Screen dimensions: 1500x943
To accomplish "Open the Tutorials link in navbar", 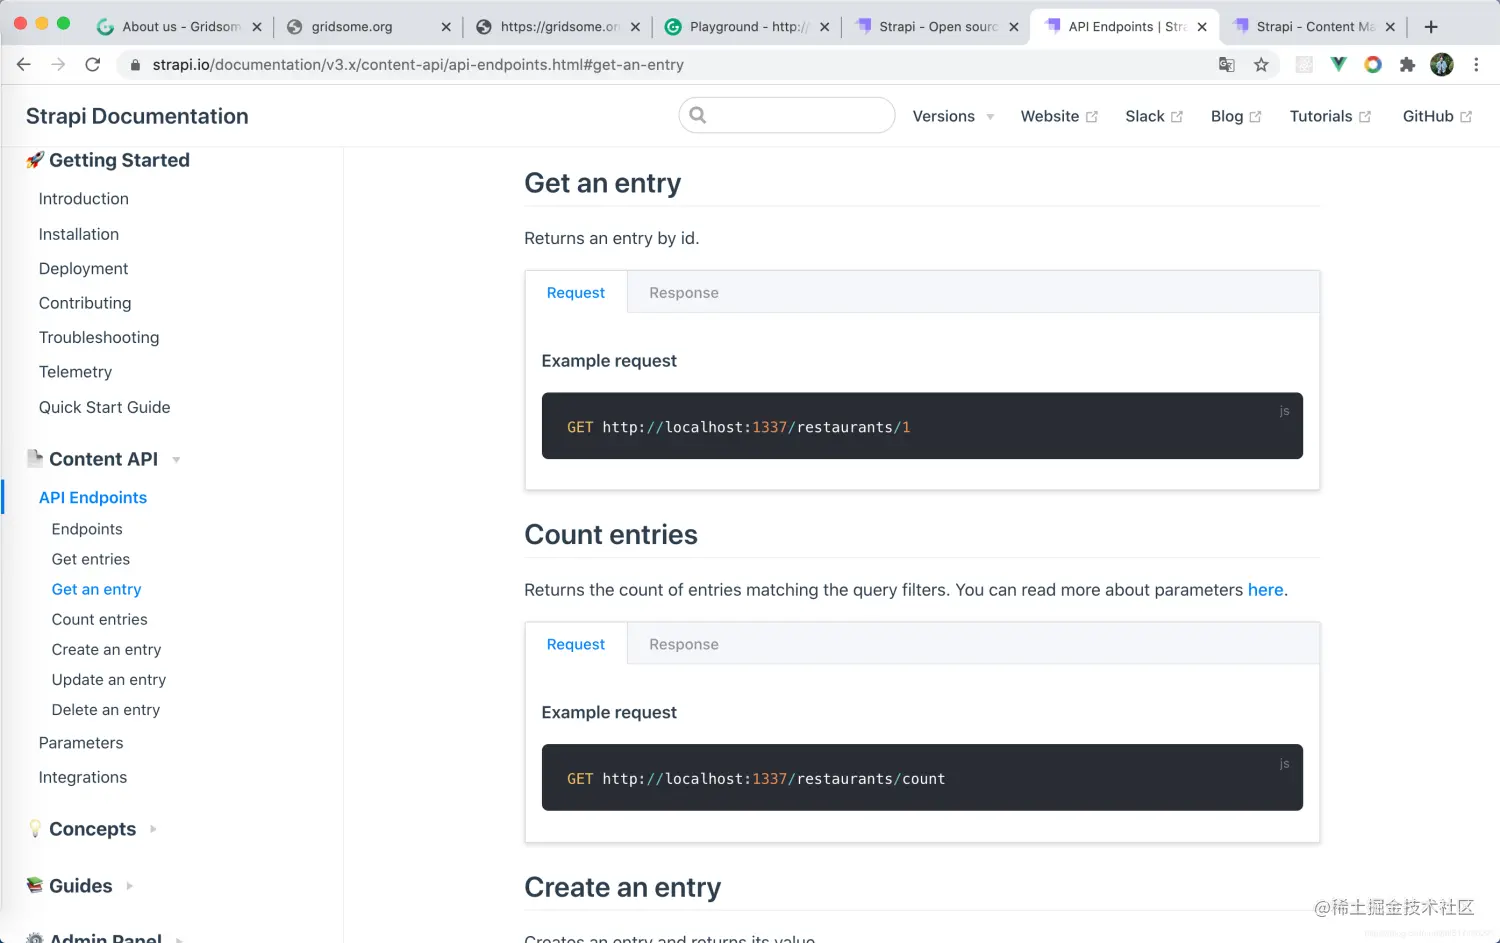I will [x=1330, y=116].
